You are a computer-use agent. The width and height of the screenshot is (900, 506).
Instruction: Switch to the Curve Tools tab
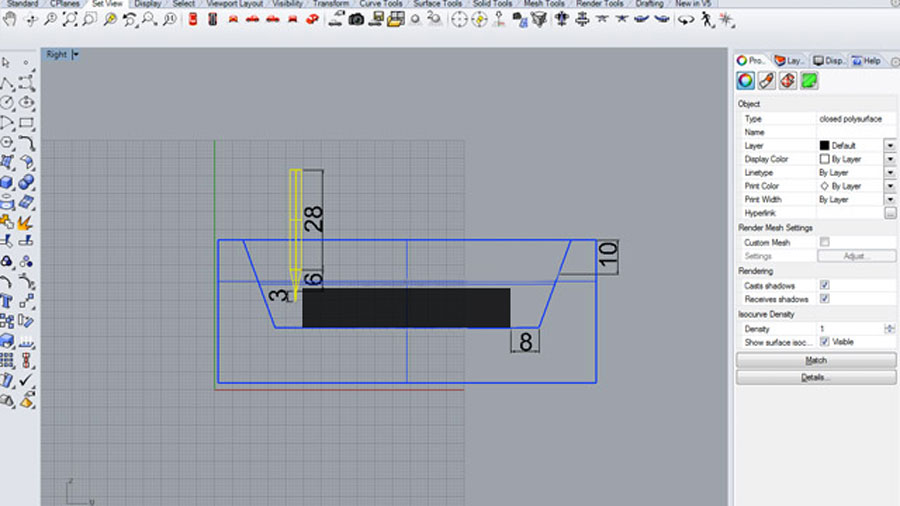(x=381, y=3)
